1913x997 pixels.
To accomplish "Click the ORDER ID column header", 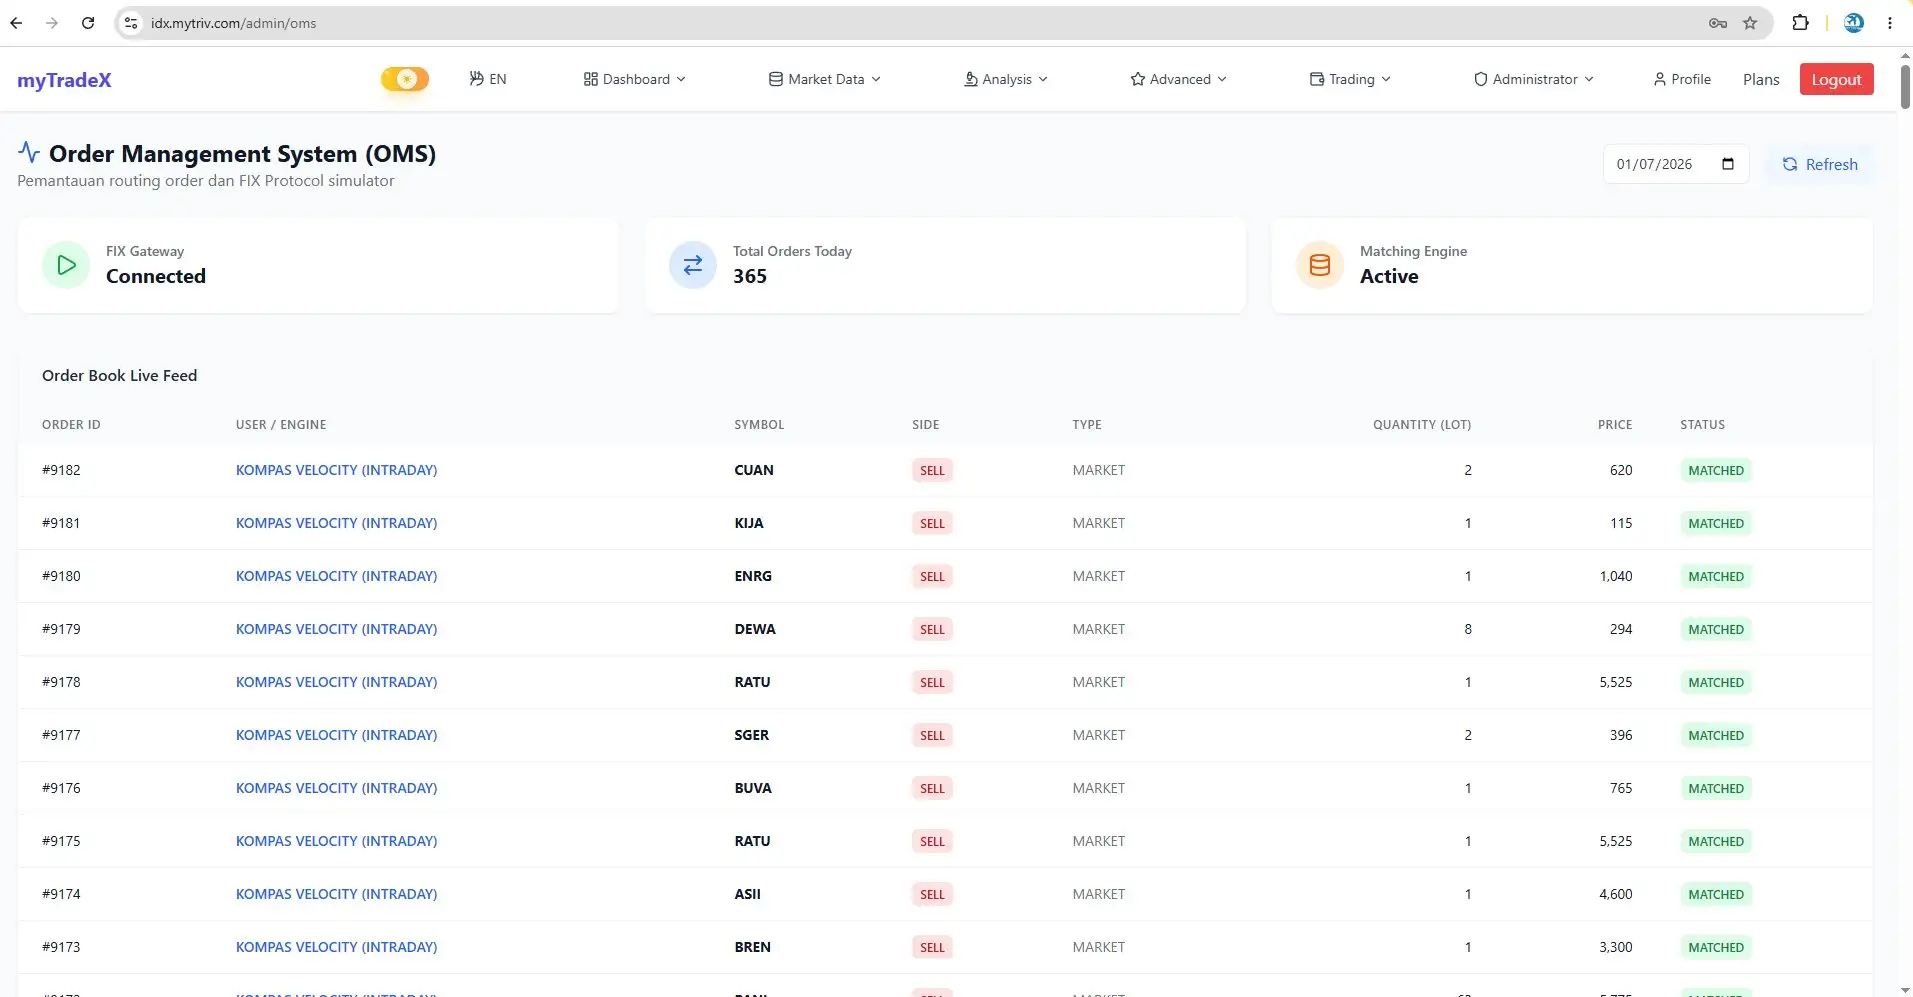I will click(71, 425).
